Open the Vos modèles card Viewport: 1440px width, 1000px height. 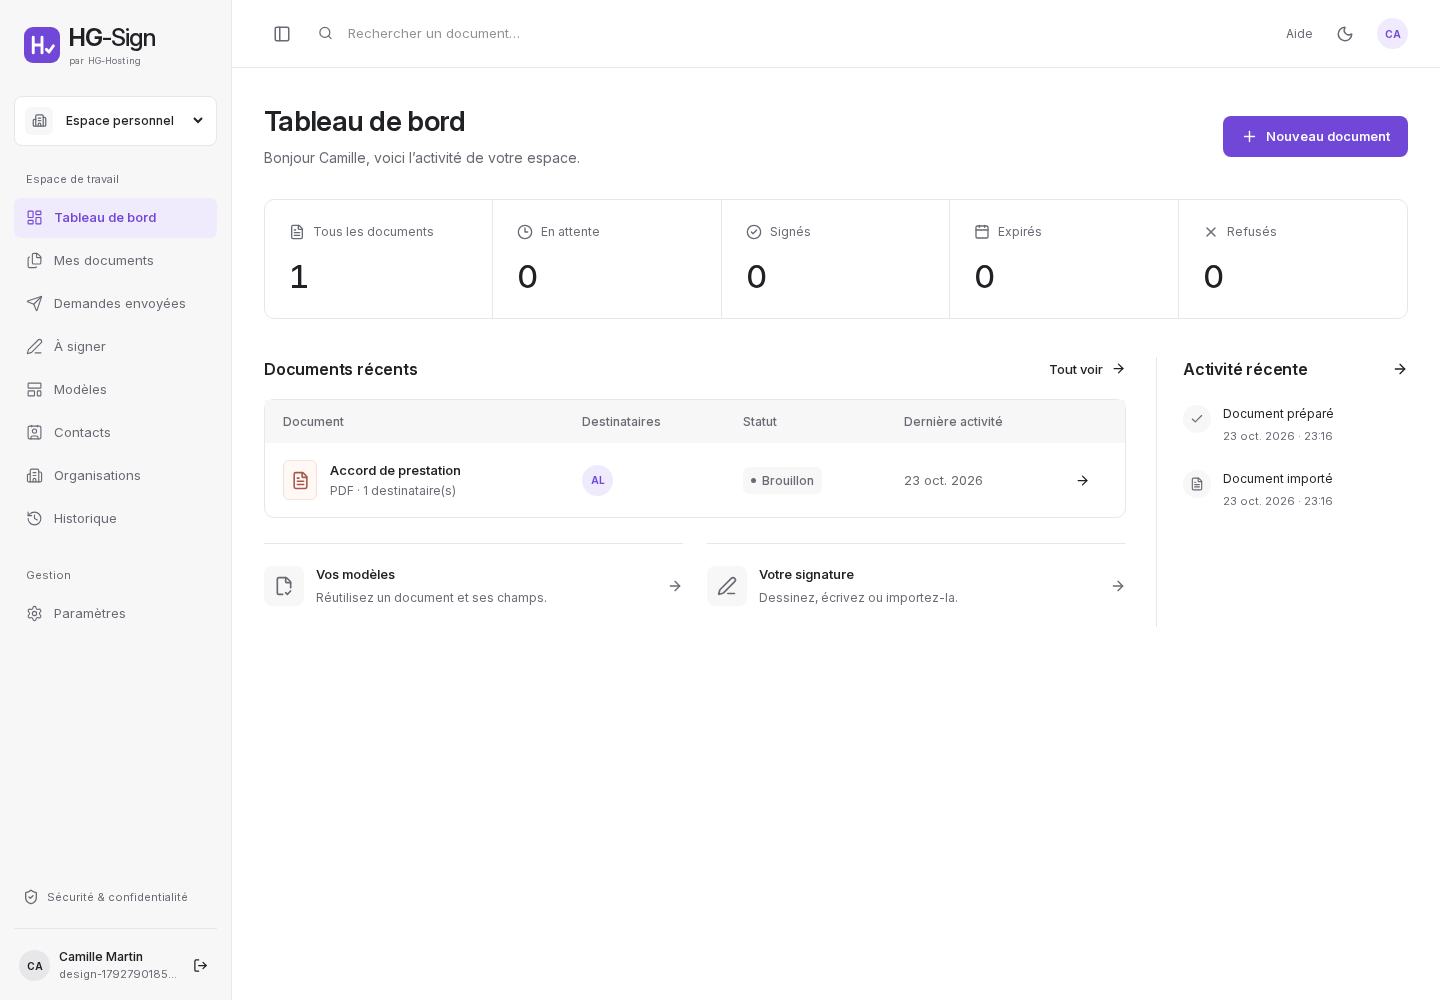473,586
